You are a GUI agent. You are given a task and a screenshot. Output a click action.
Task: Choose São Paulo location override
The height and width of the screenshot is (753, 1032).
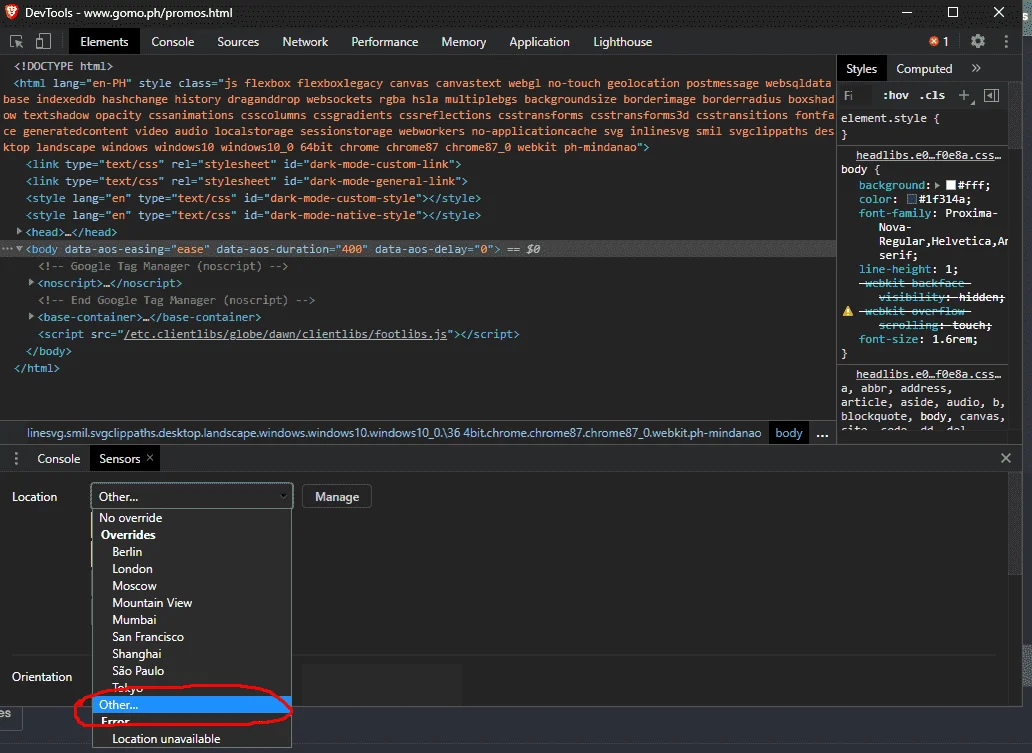(192, 671)
